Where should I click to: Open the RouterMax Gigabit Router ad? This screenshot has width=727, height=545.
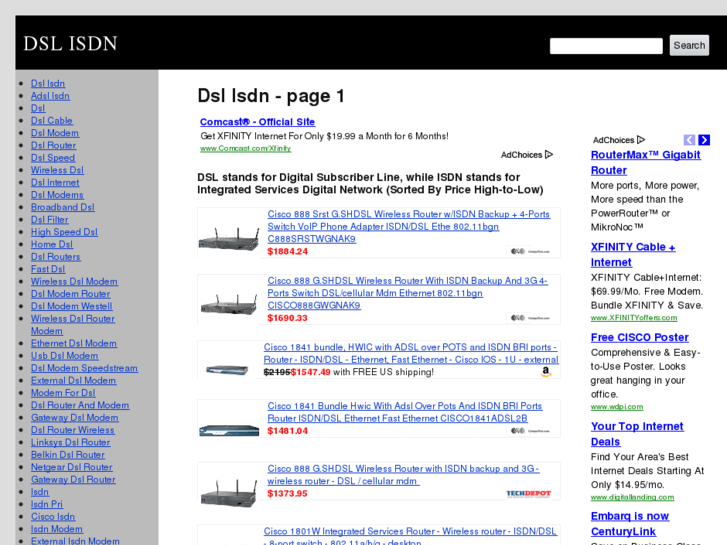(645, 163)
